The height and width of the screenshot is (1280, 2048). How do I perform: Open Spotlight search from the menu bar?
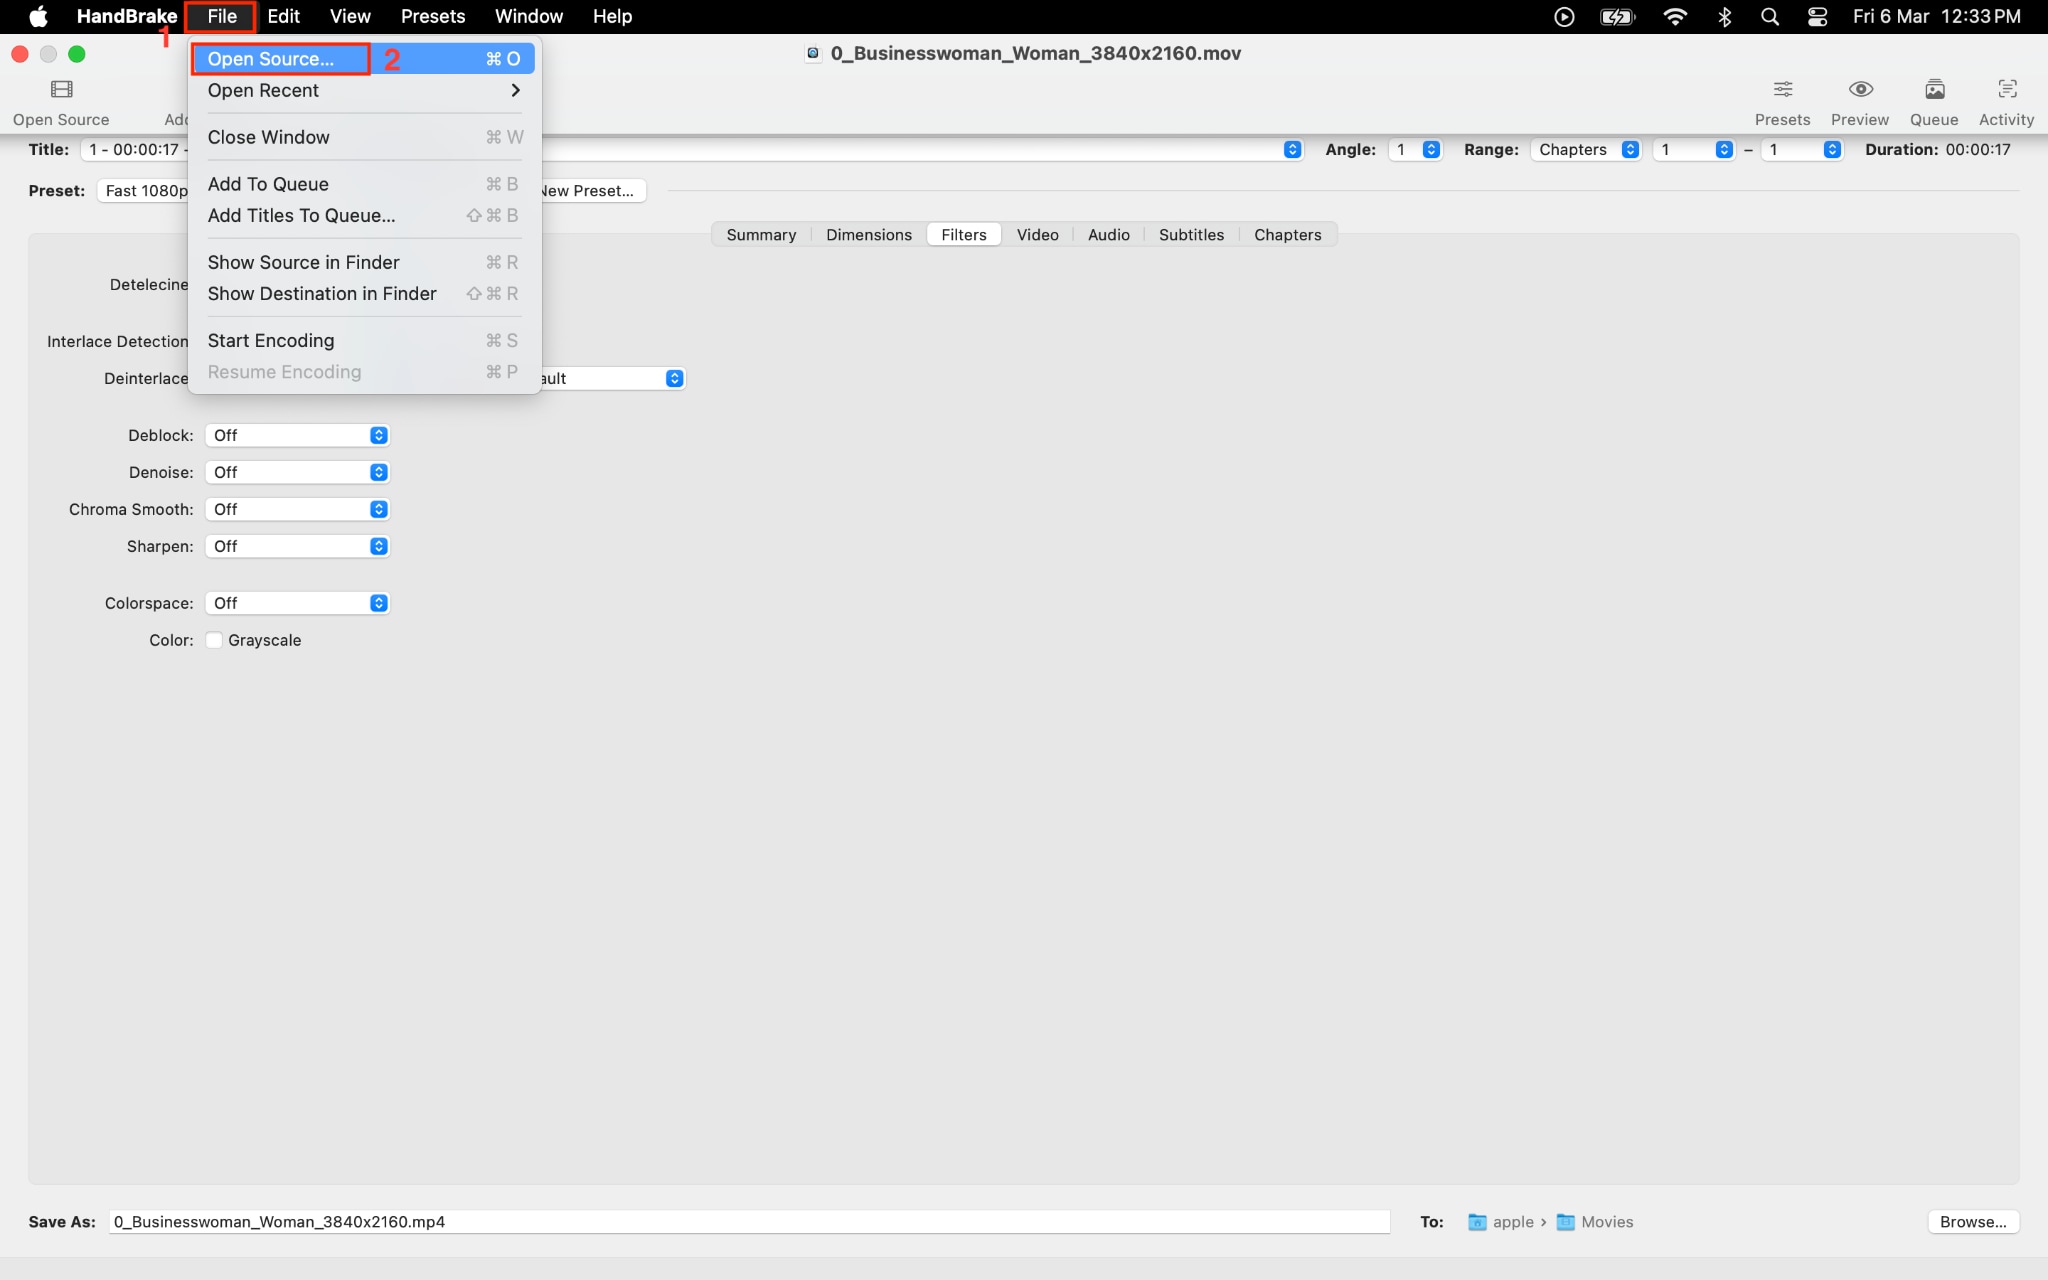[1770, 16]
